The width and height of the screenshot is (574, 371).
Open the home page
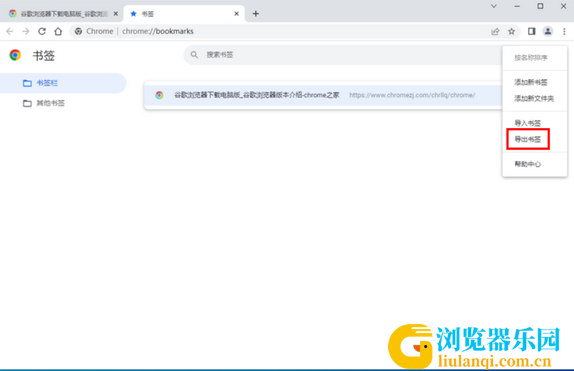point(58,31)
